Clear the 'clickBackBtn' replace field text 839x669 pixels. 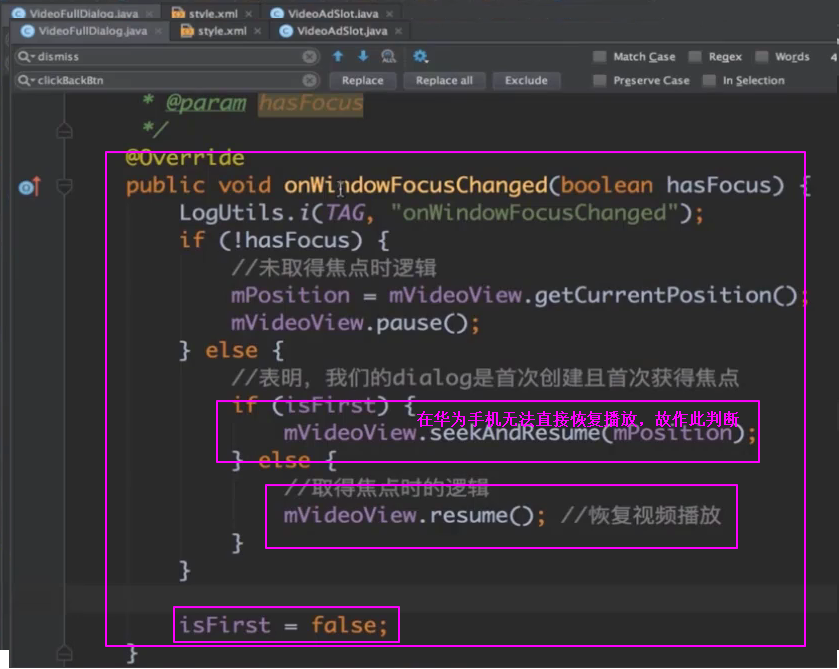click(x=310, y=80)
